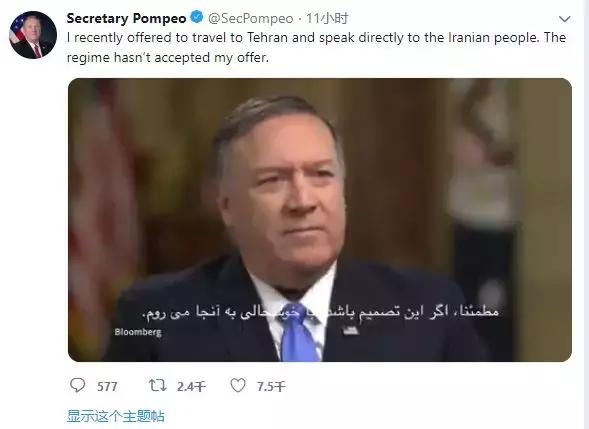Screen dimensions: 589x429
Task: Click the blue verified badge
Action: coord(197,17)
